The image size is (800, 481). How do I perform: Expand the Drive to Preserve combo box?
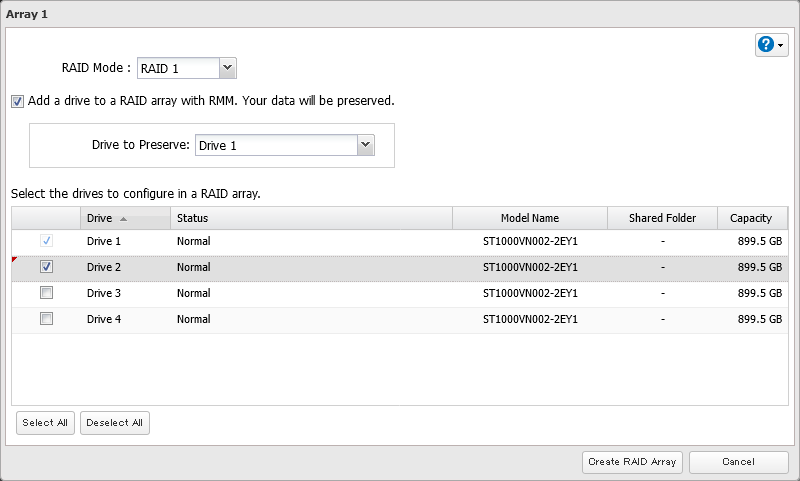tap(365, 145)
